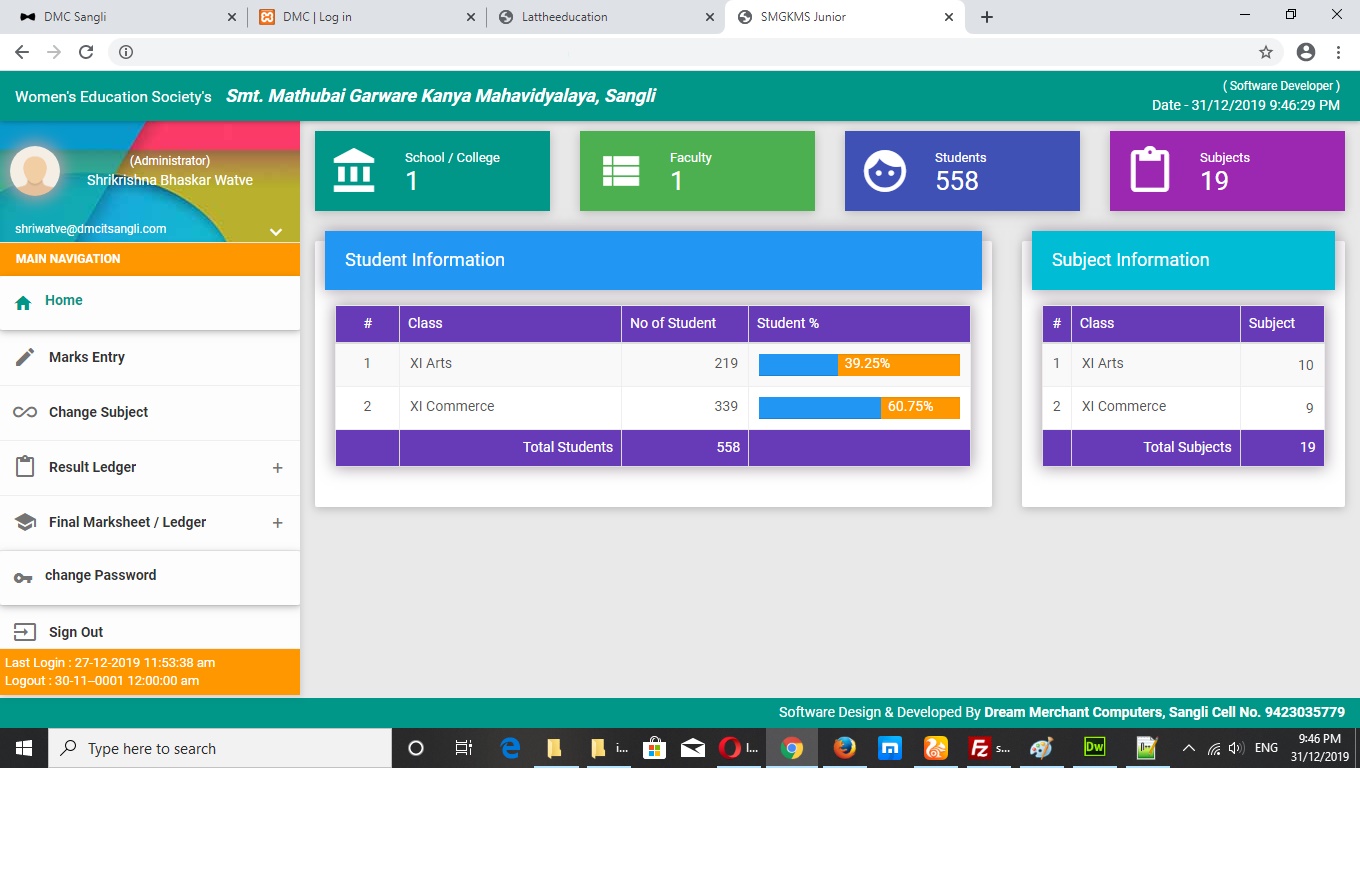Viewport: 1360px width, 875px height.
Task: Click the Faculty list icon on tile
Action: point(620,171)
